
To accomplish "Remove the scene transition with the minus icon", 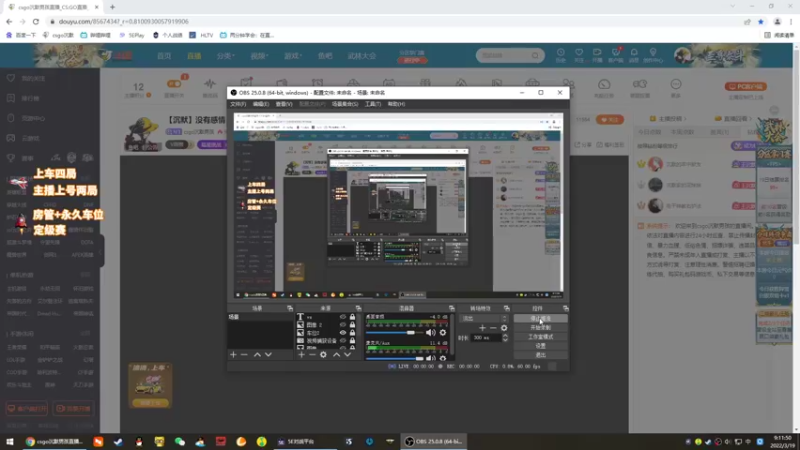I will coord(493,328).
